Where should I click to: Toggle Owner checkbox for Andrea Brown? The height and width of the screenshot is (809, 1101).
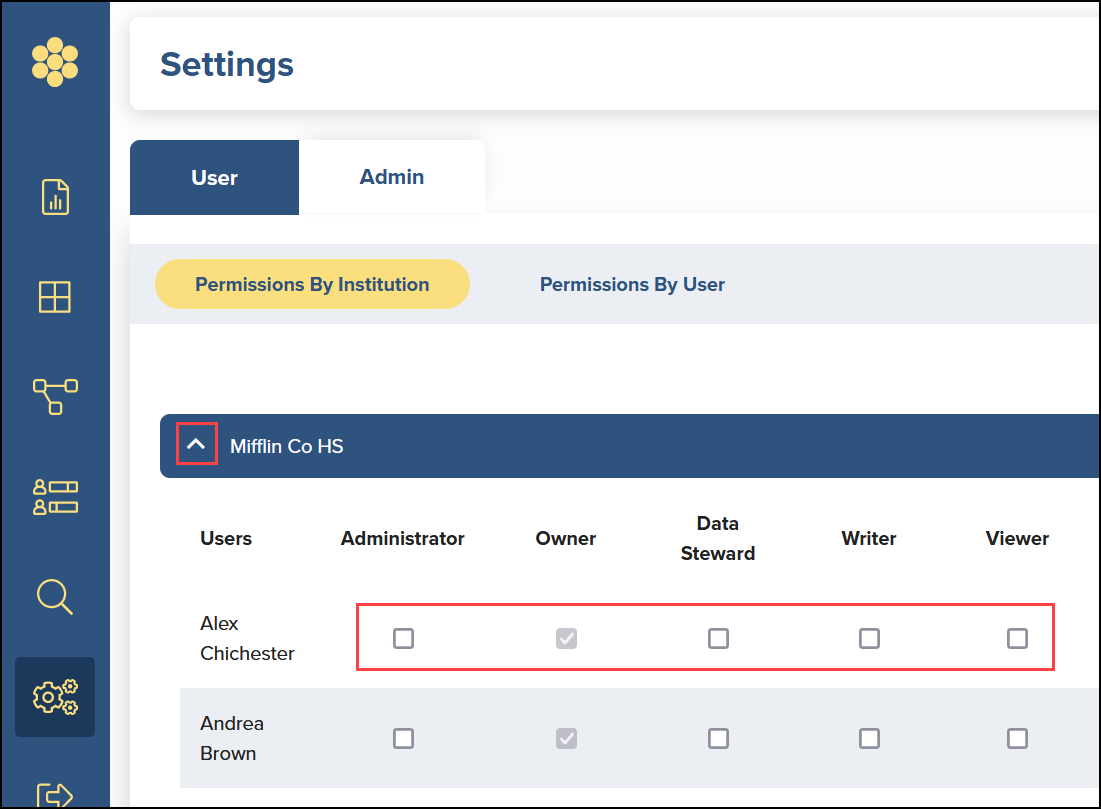[x=566, y=738]
